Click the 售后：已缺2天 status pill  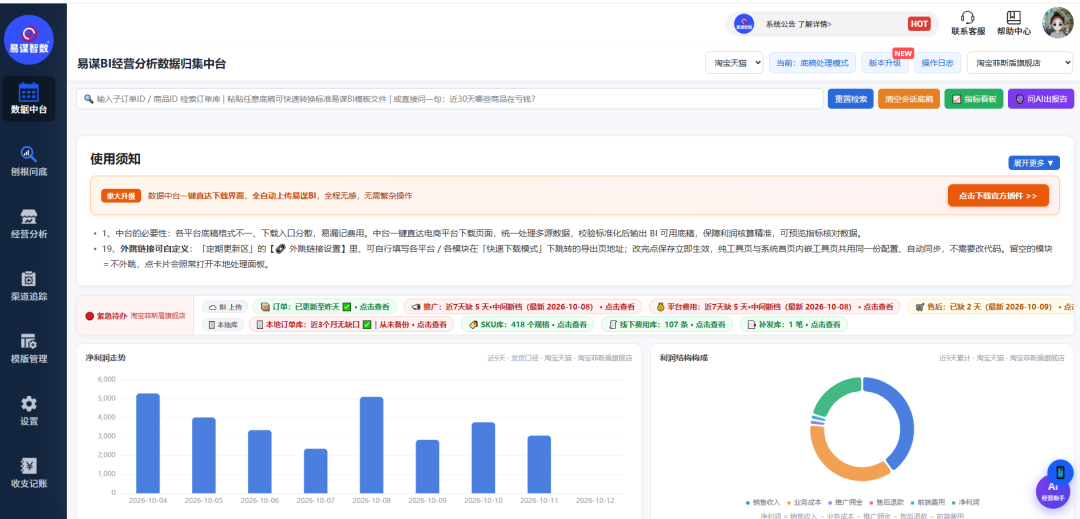click(990, 307)
